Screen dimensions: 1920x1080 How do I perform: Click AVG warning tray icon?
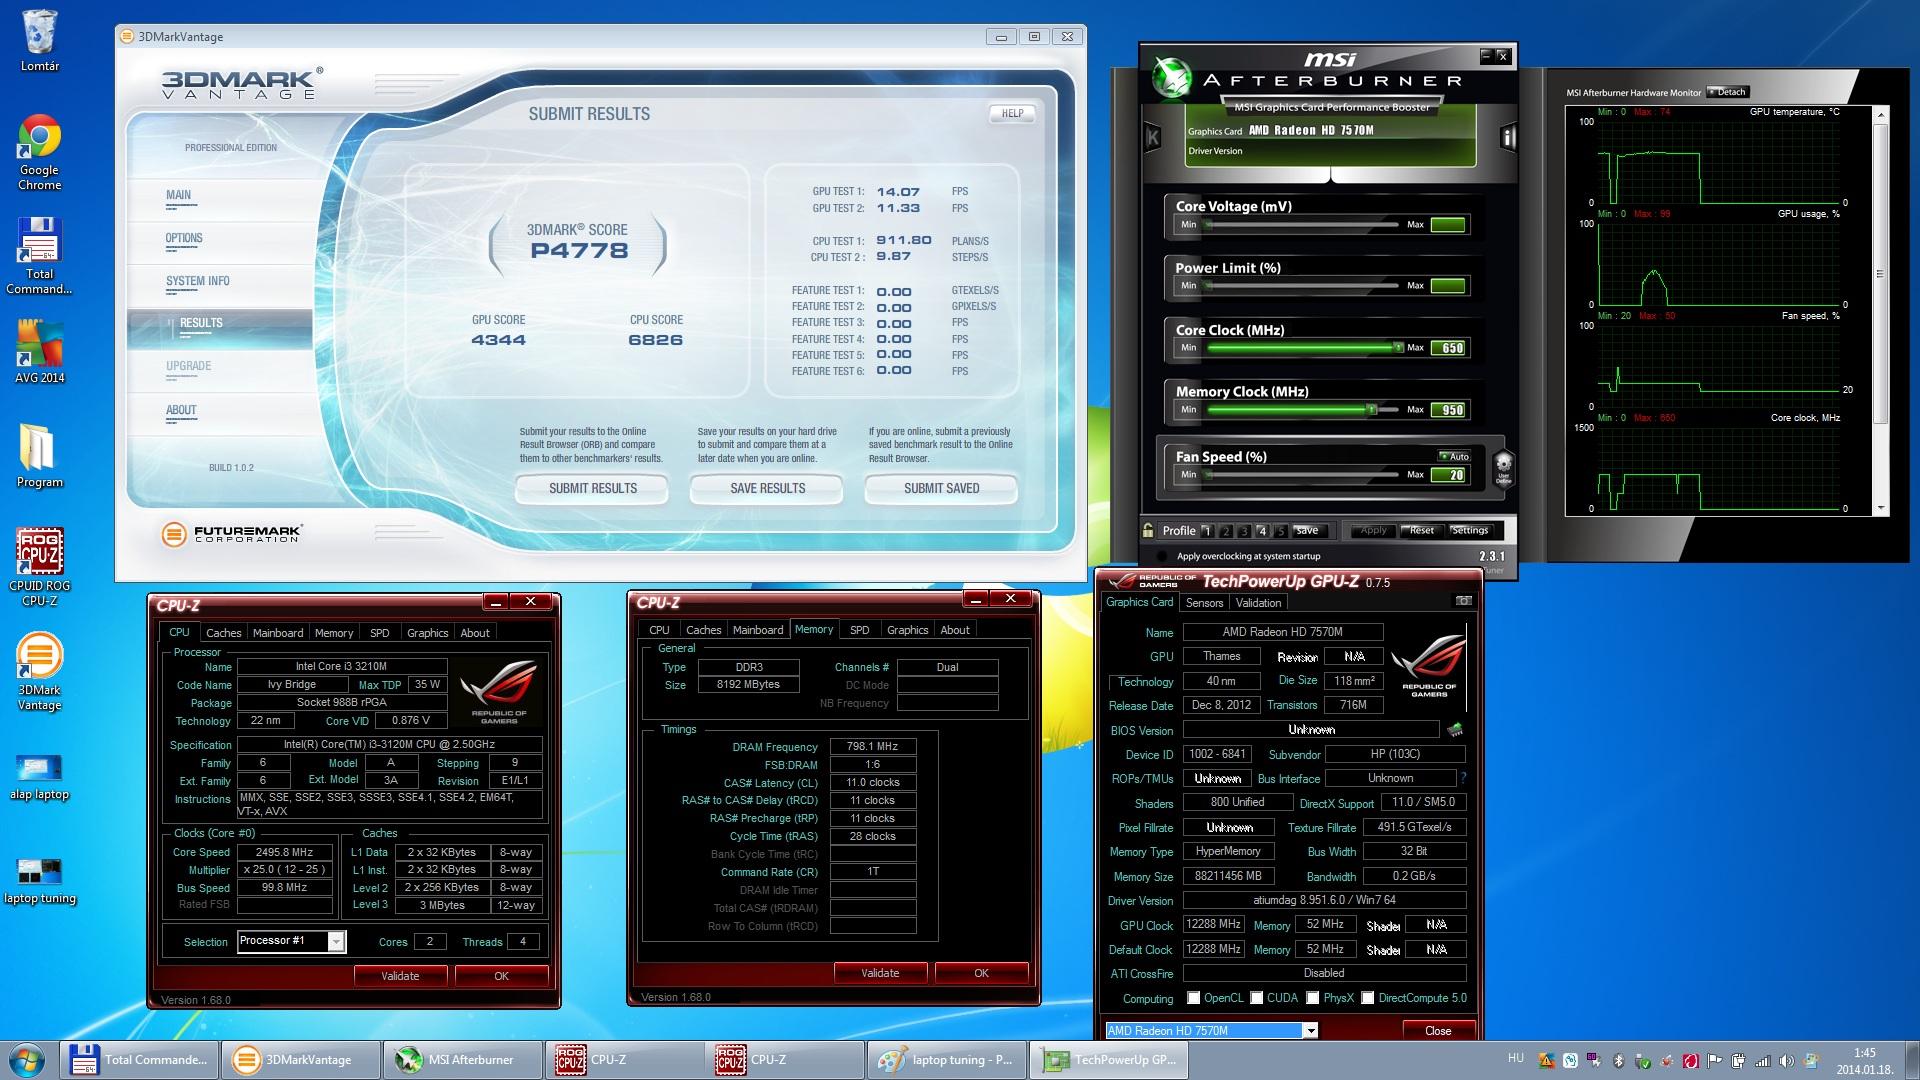[1546, 1060]
